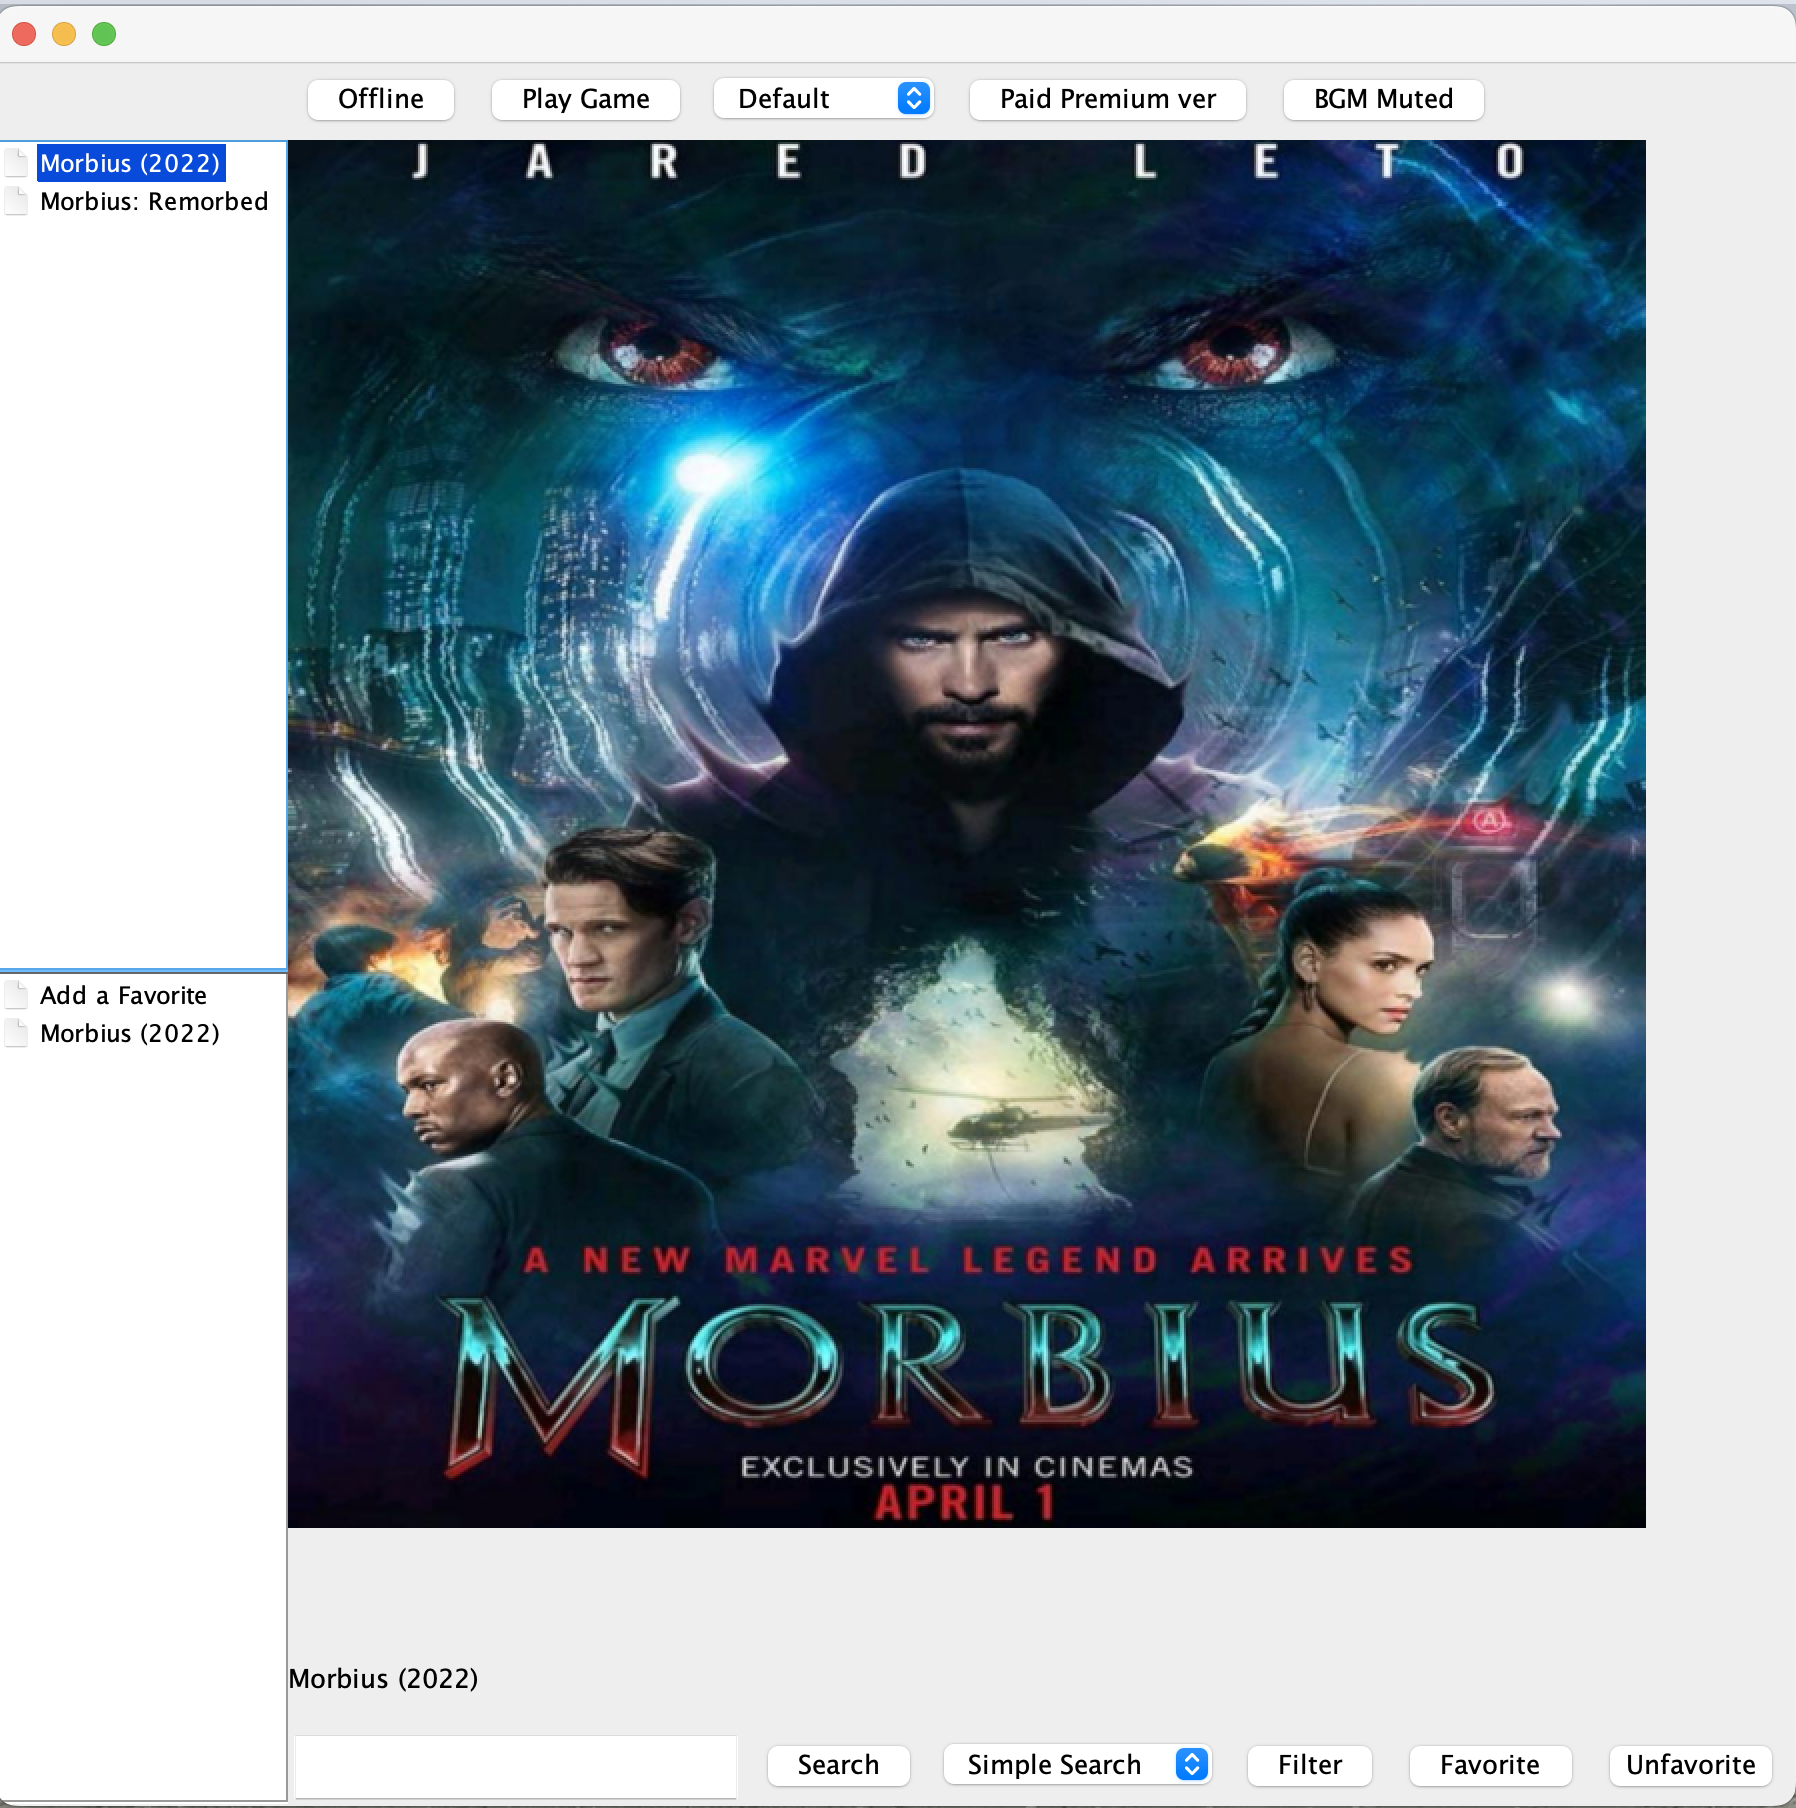
Task: Launch Play Game
Action: [x=585, y=99]
